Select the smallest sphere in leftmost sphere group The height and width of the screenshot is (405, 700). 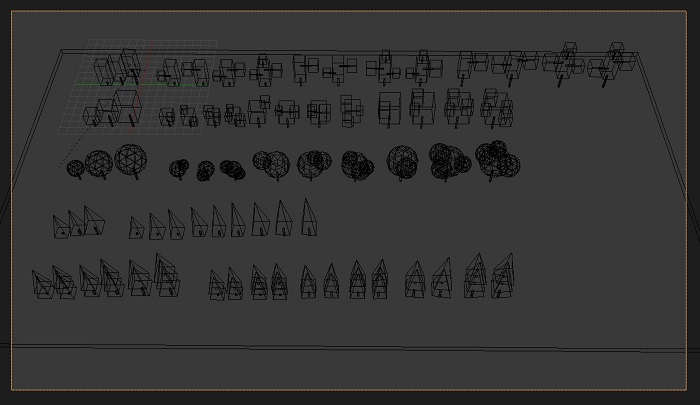75,168
